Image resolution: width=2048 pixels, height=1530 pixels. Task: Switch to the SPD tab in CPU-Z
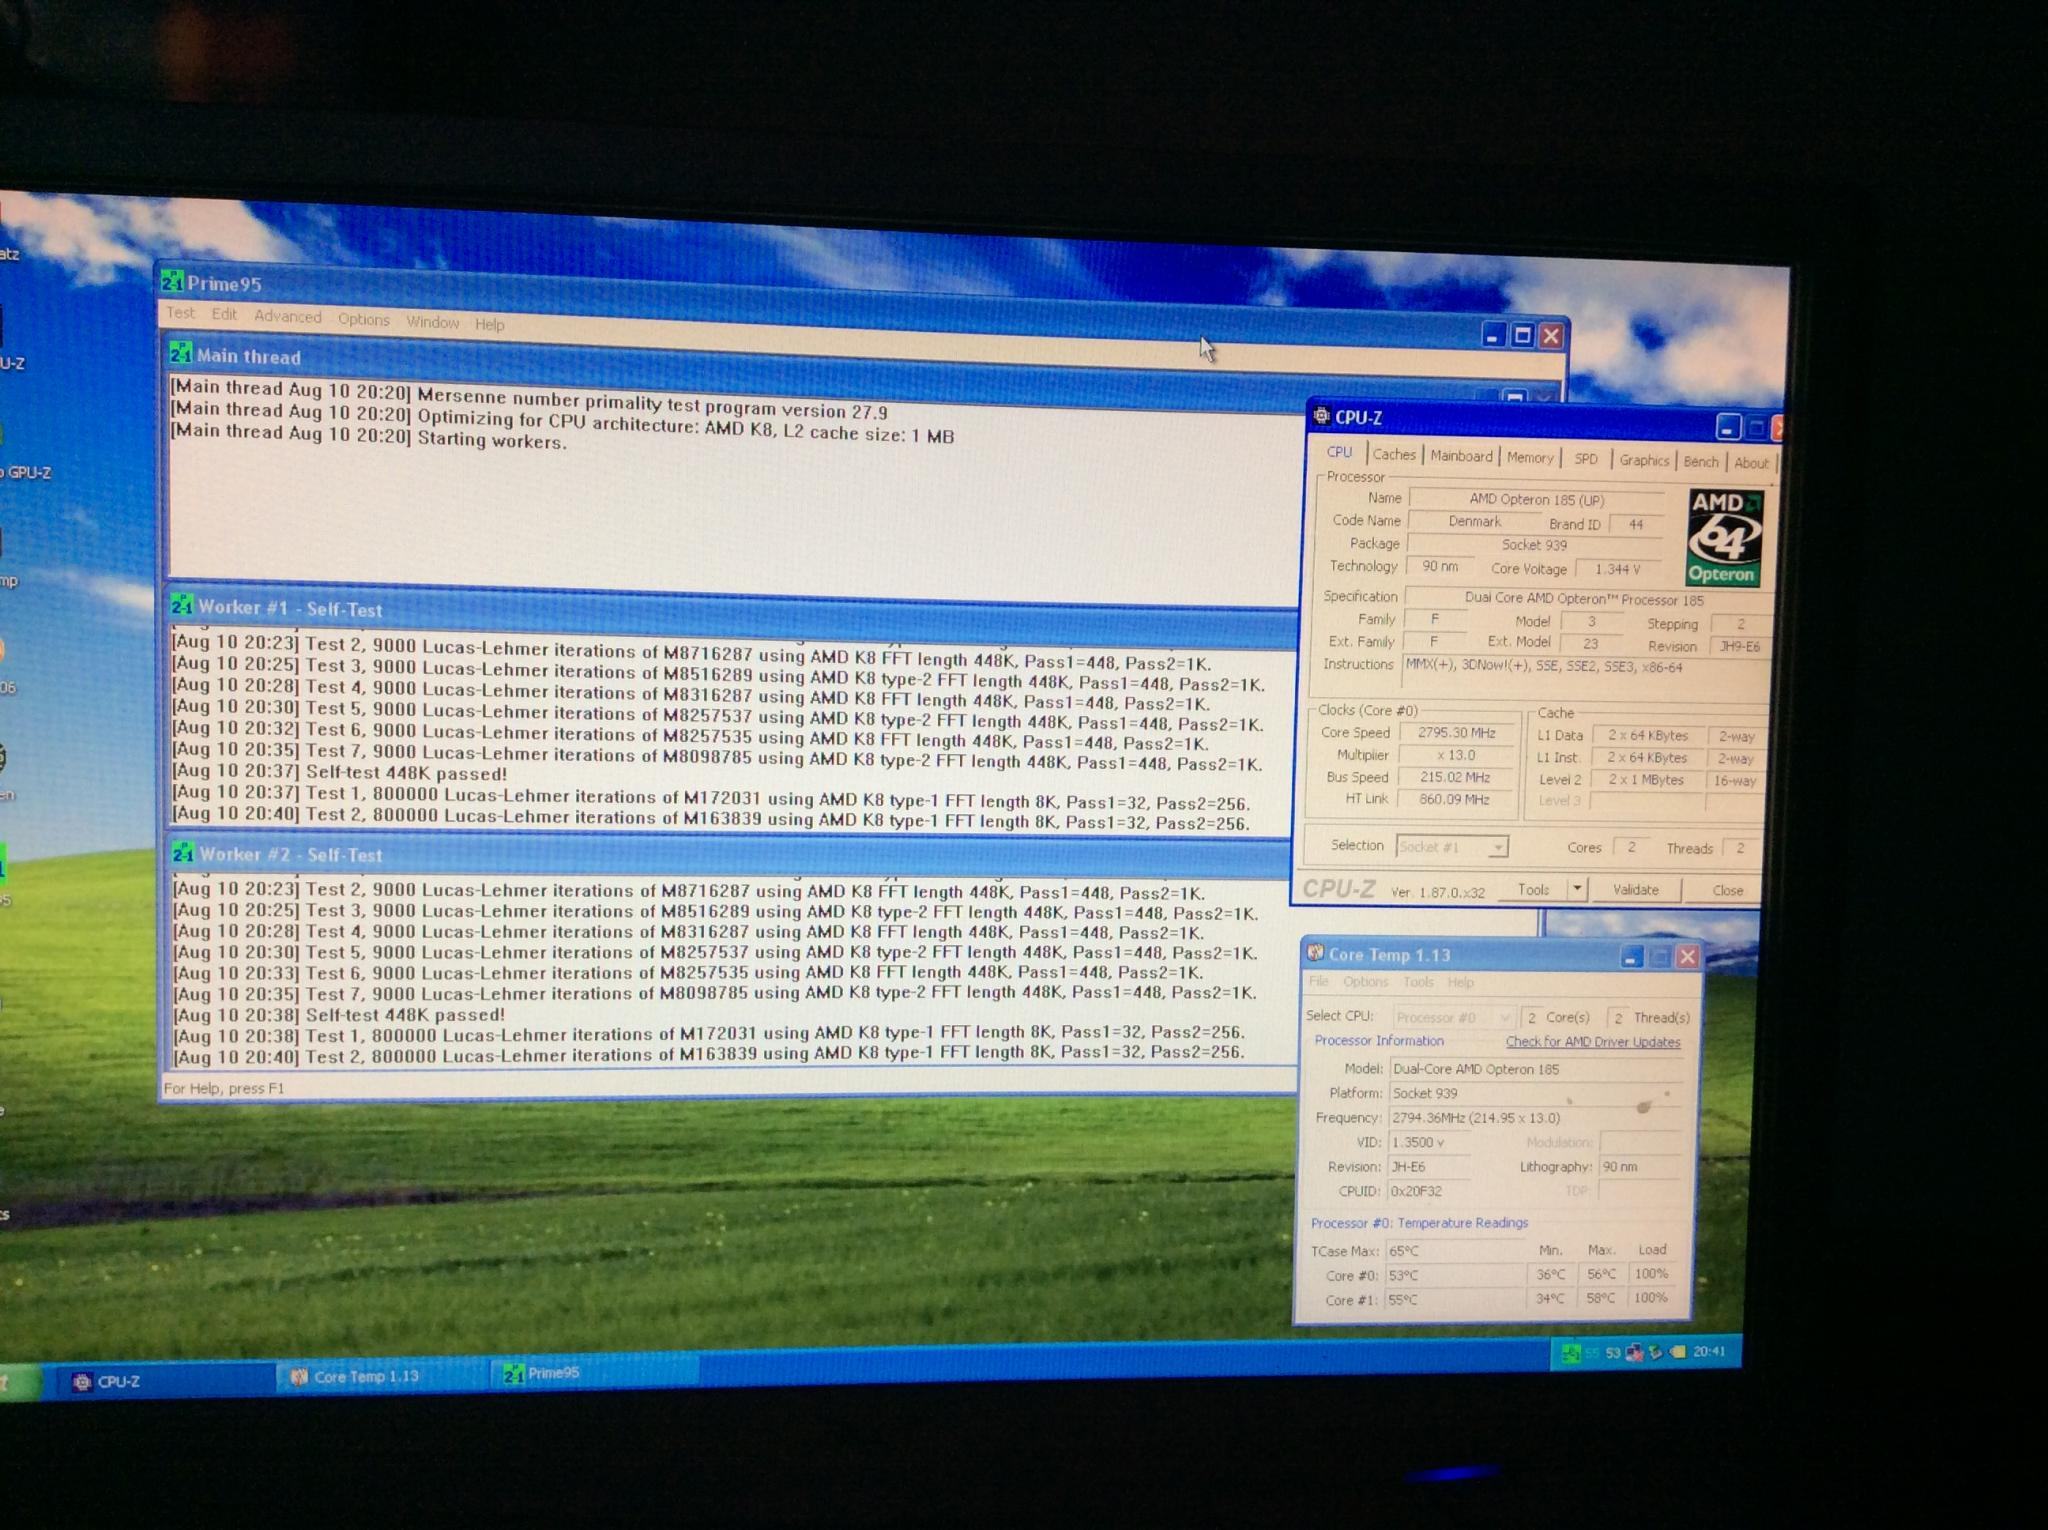pos(1586,459)
